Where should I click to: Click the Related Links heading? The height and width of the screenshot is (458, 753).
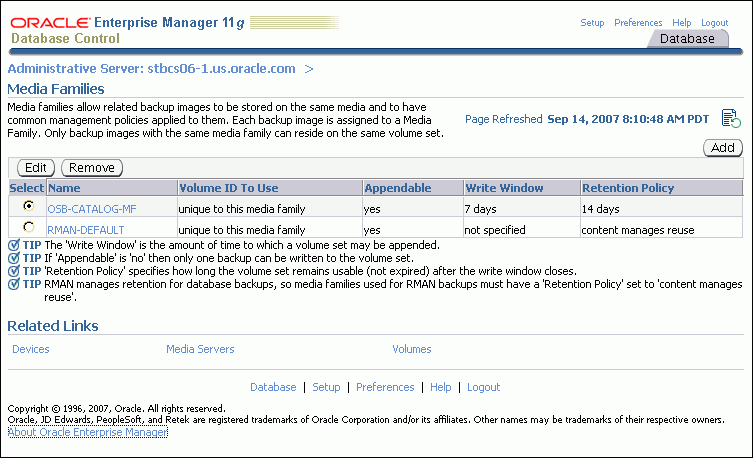point(53,326)
